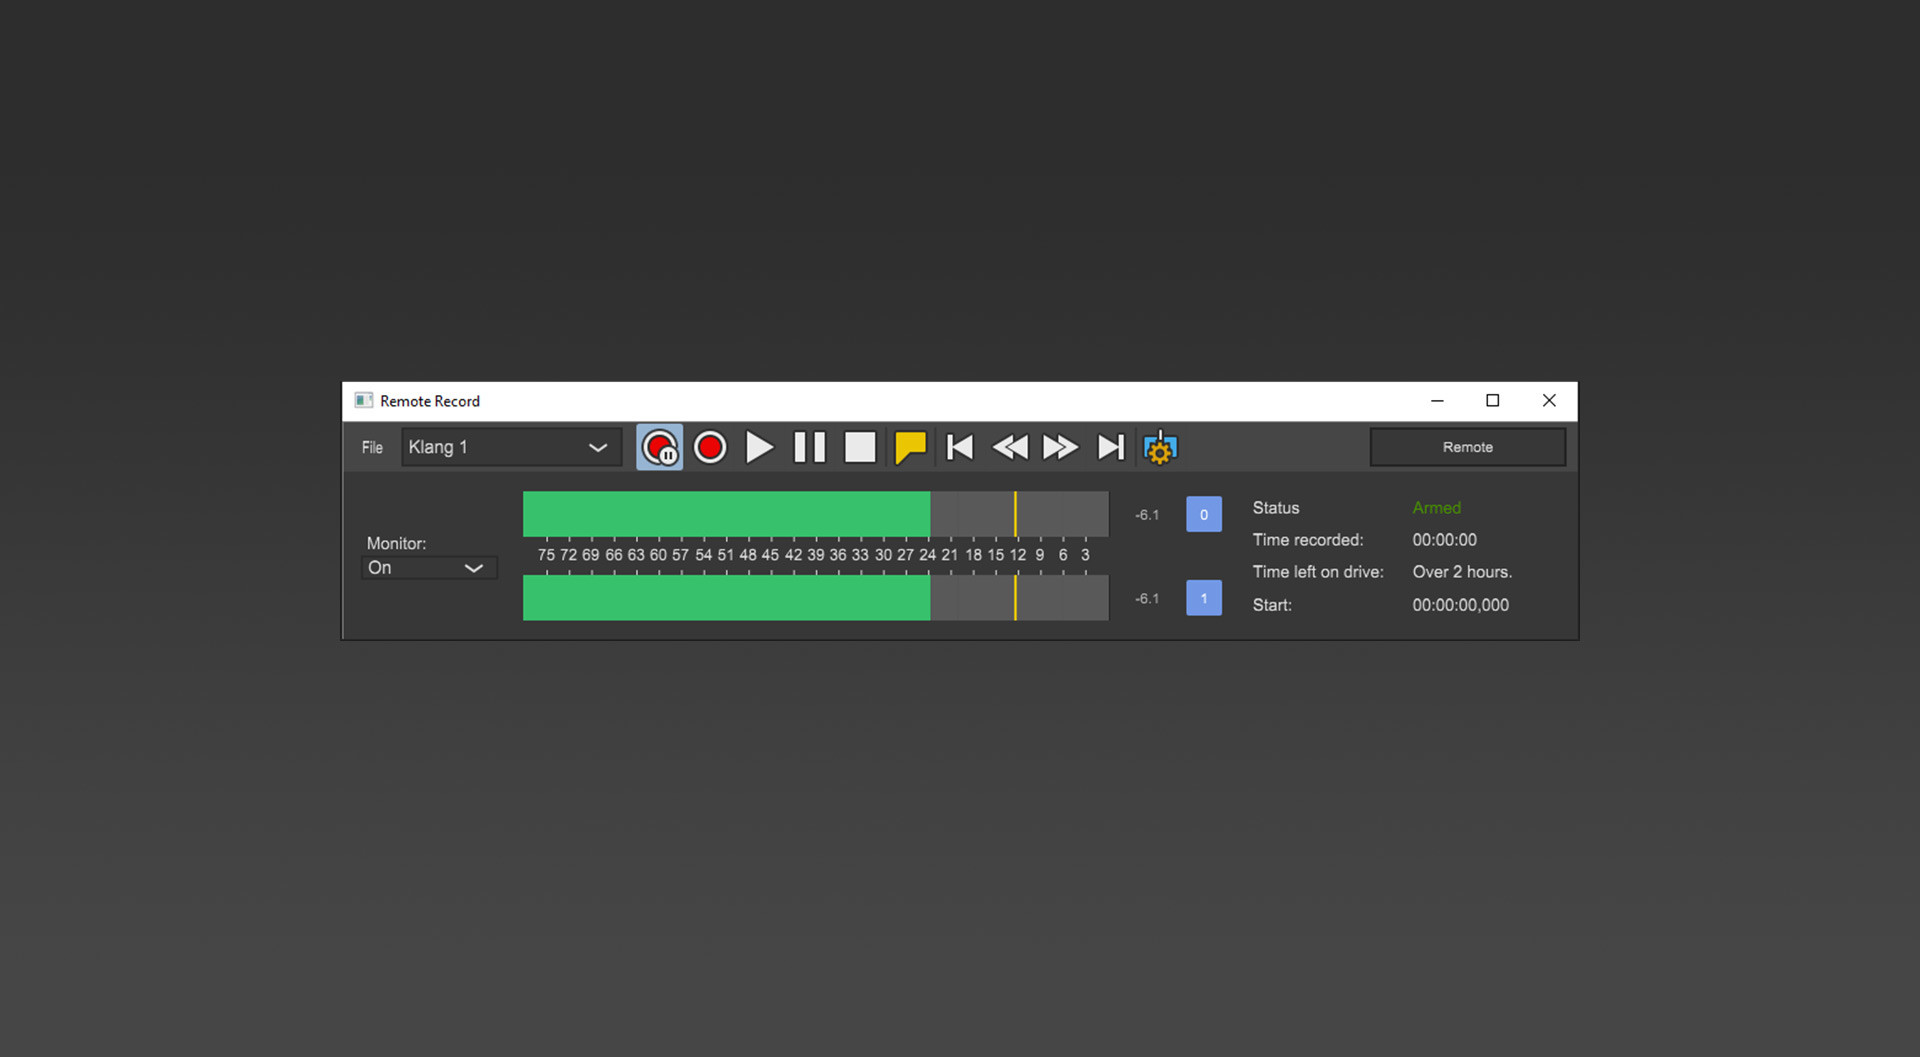Click the Play button

click(x=760, y=447)
